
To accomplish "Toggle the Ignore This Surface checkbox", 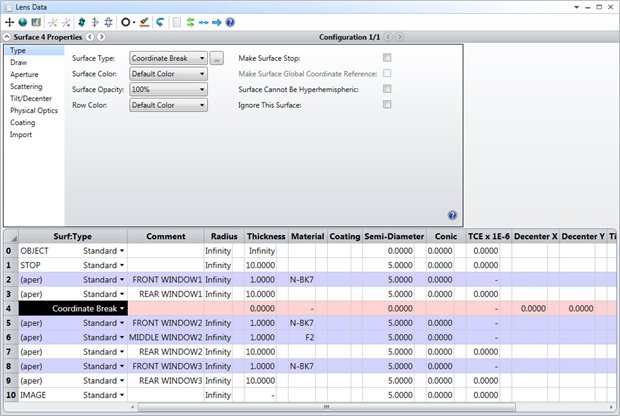I will pos(387,104).
